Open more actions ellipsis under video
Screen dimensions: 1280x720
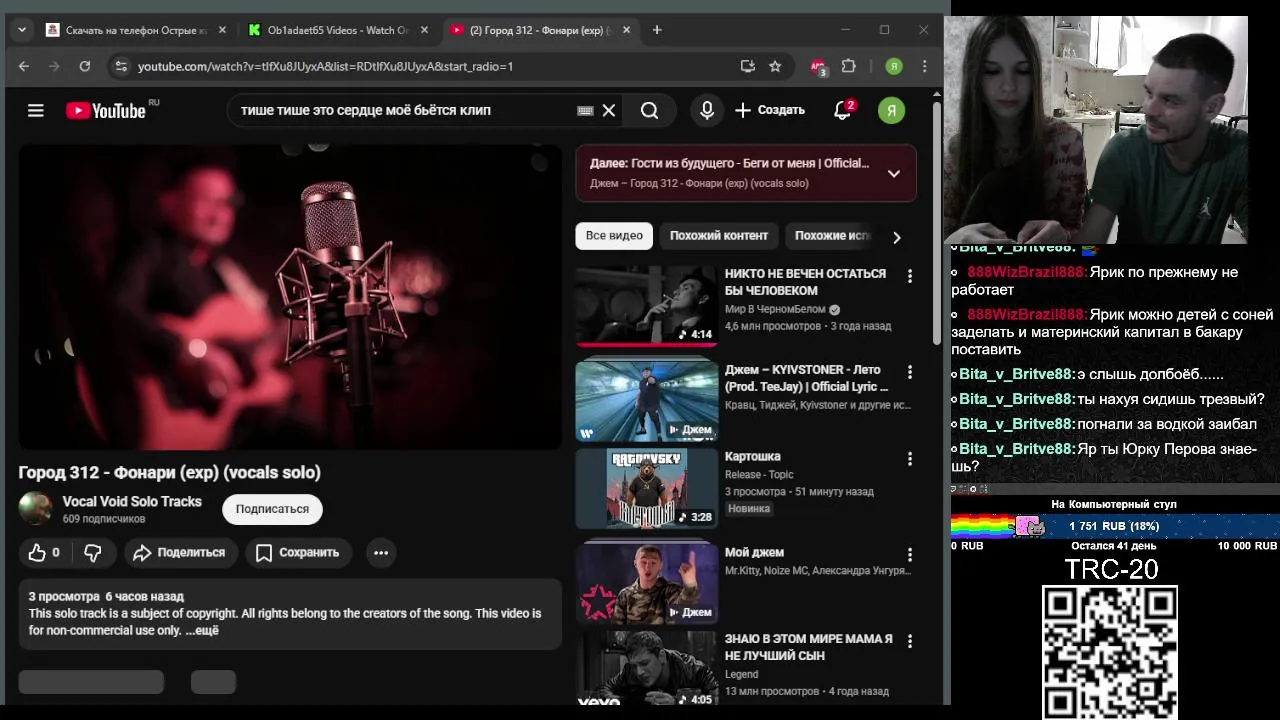pos(381,552)
